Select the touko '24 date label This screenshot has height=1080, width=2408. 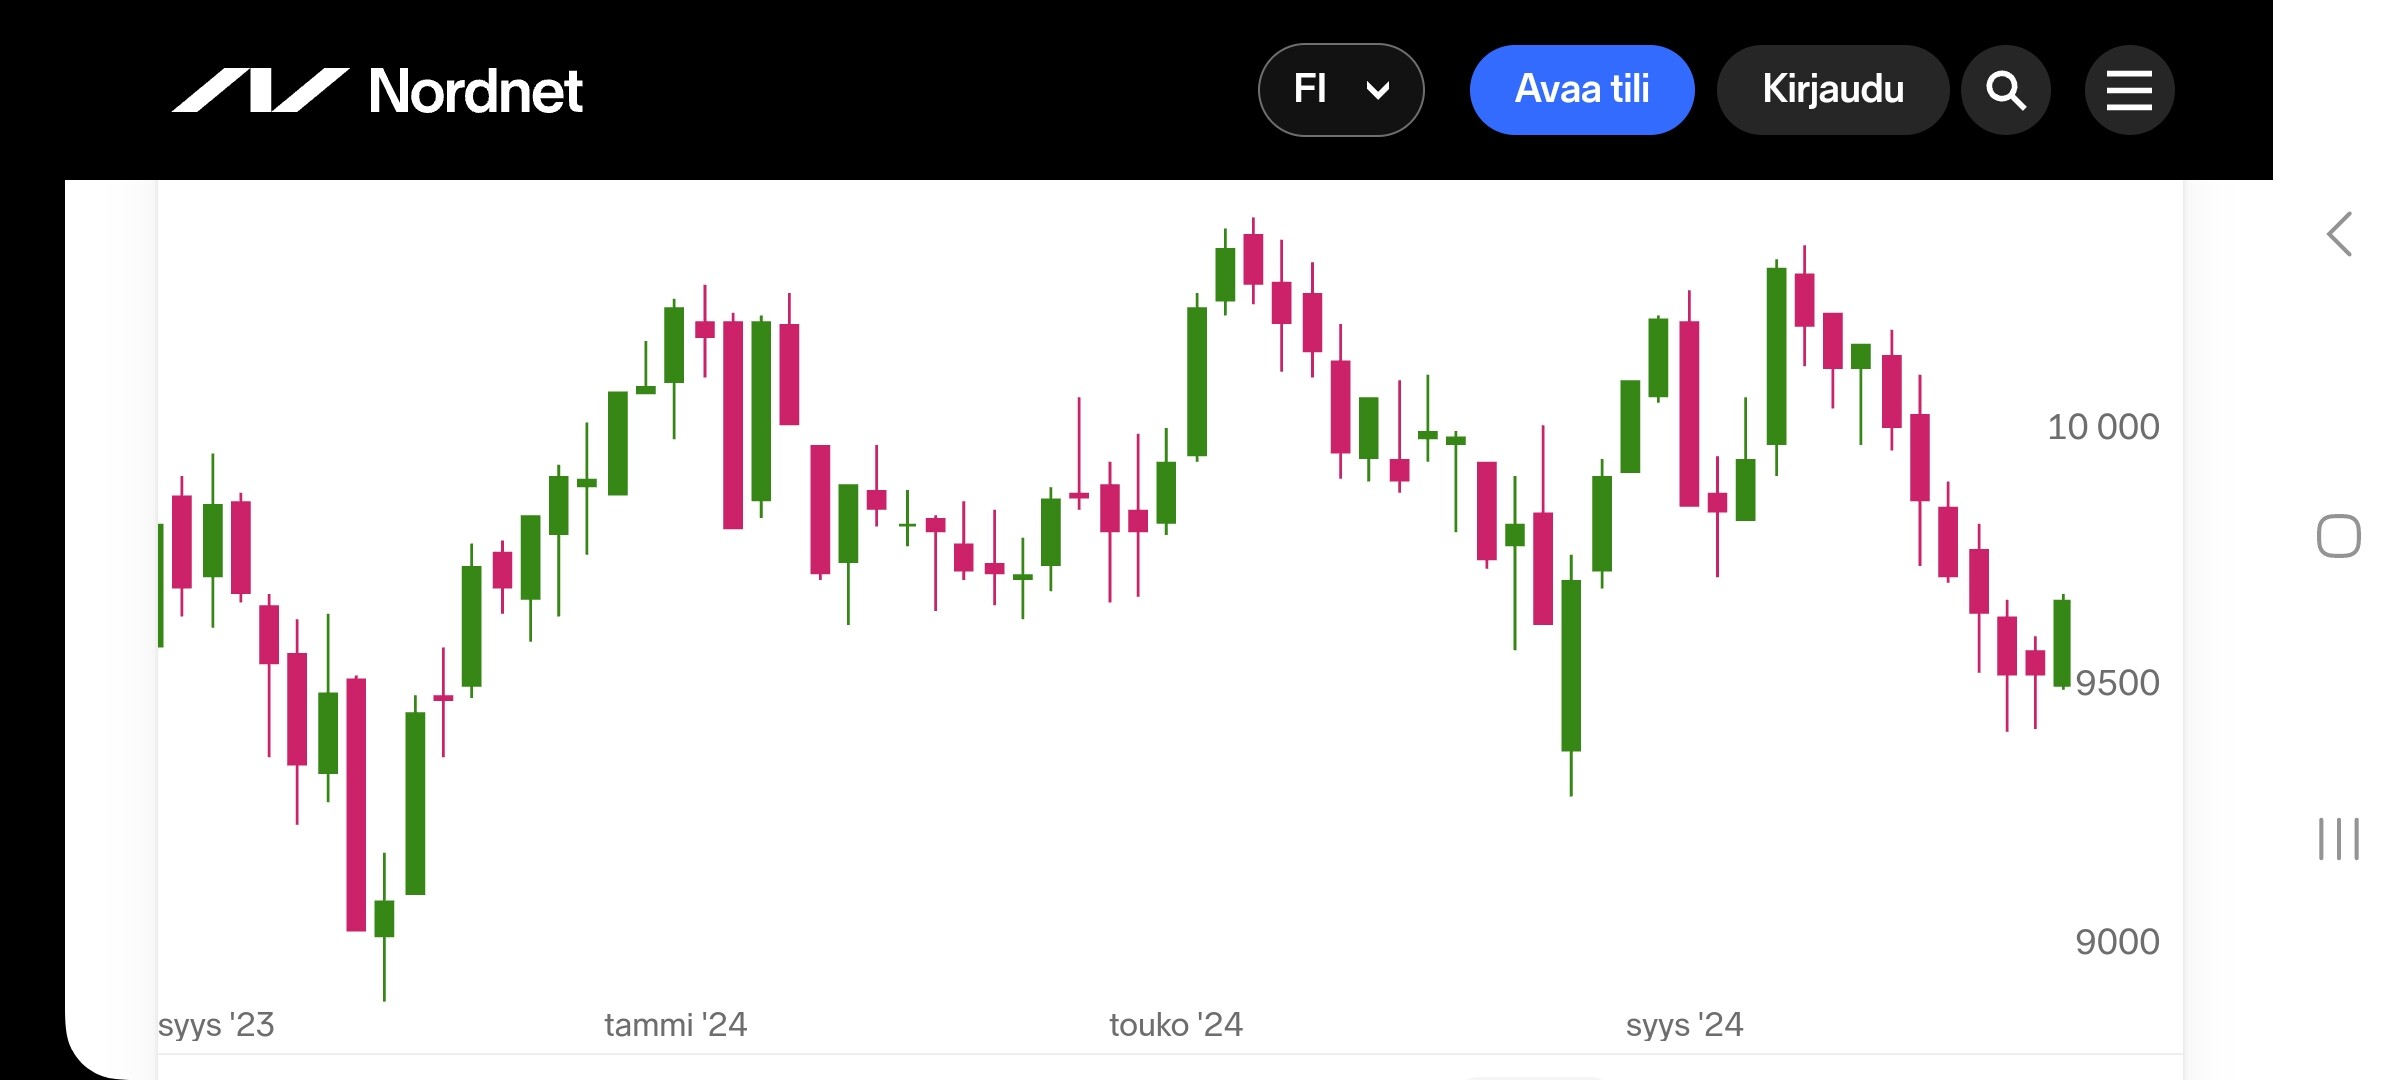tap(1175, 1025)
